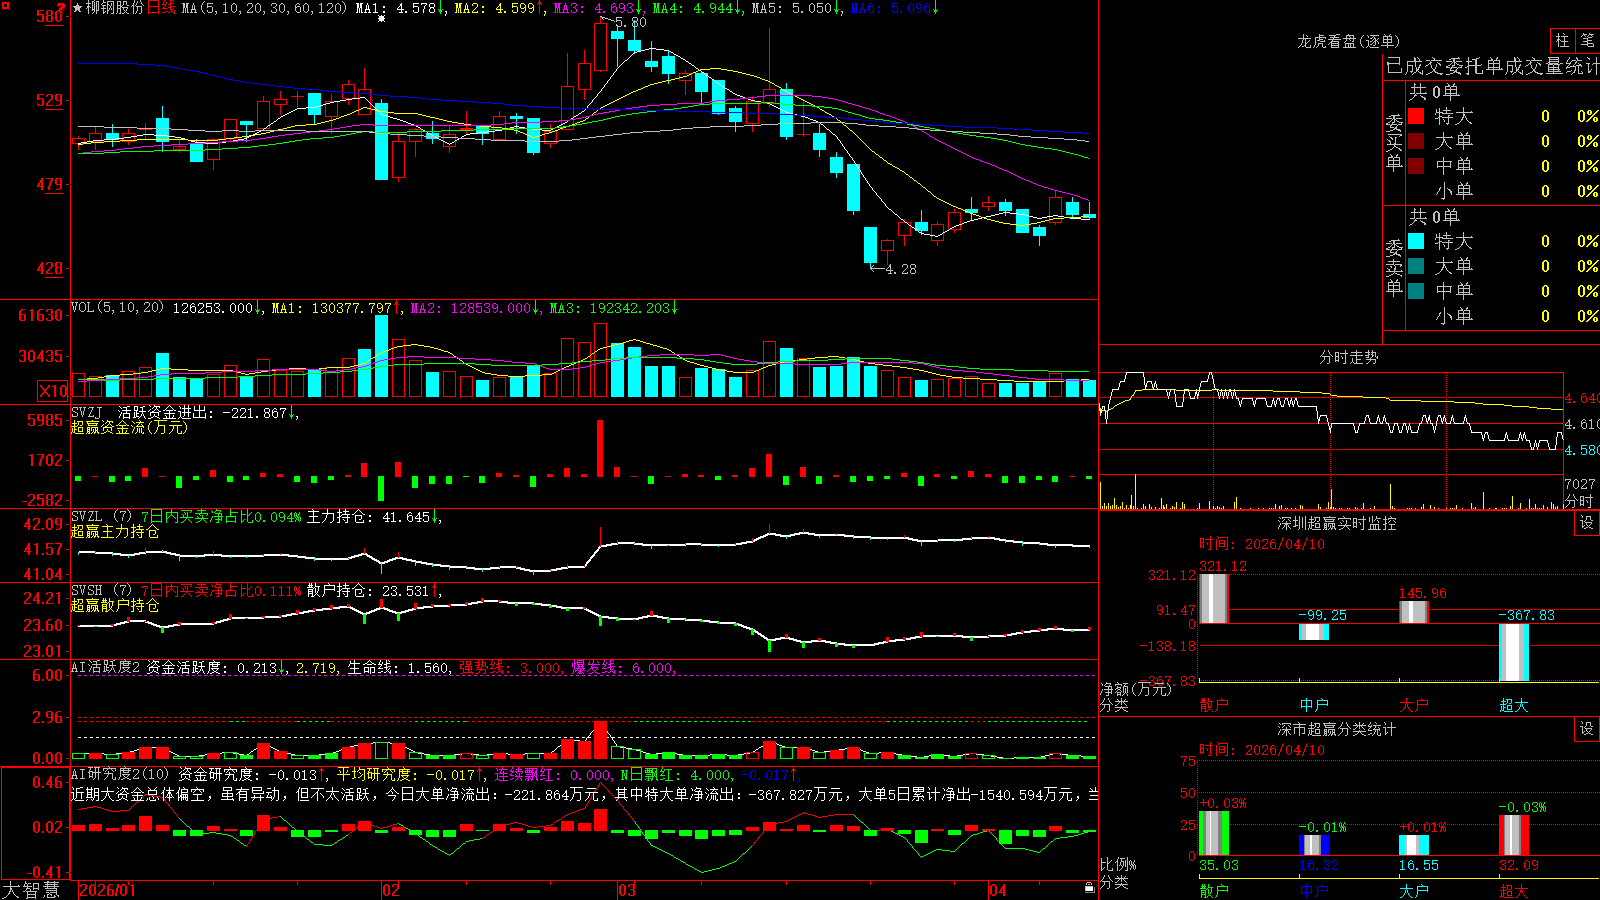This screenshot has width=1600, height=900.
Task: Click the 委卖单 vertical label
Action: (x=1394, y=267)
